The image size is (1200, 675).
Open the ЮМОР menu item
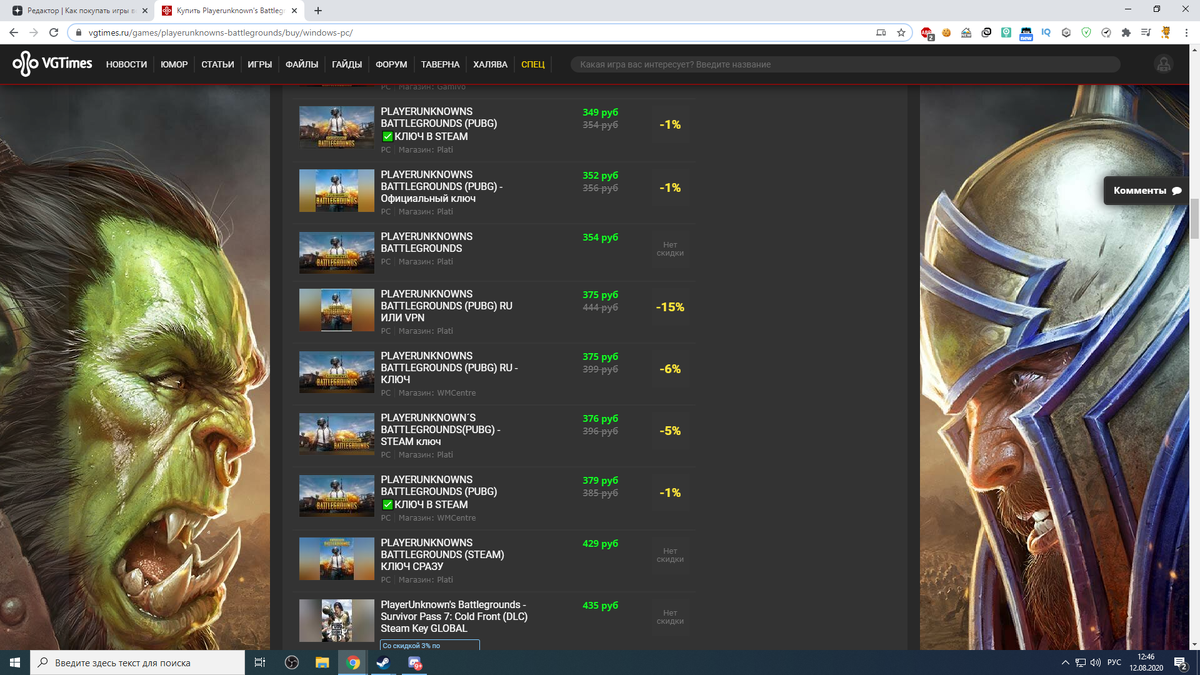174,64
